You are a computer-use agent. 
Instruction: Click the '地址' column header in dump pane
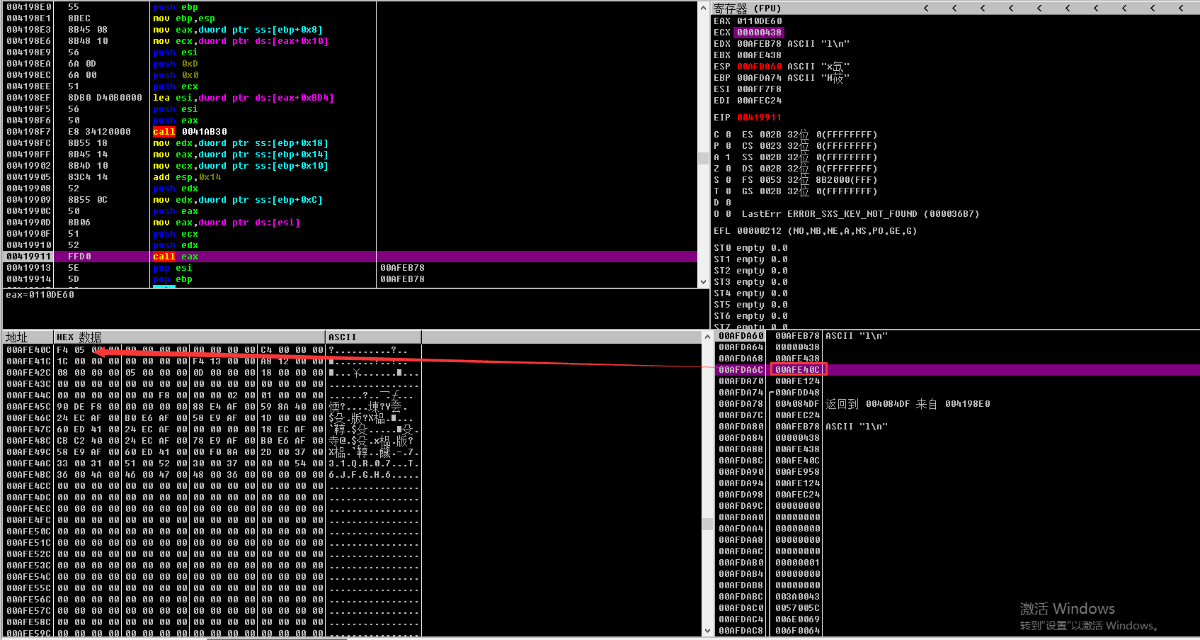(x=28, y=337)
